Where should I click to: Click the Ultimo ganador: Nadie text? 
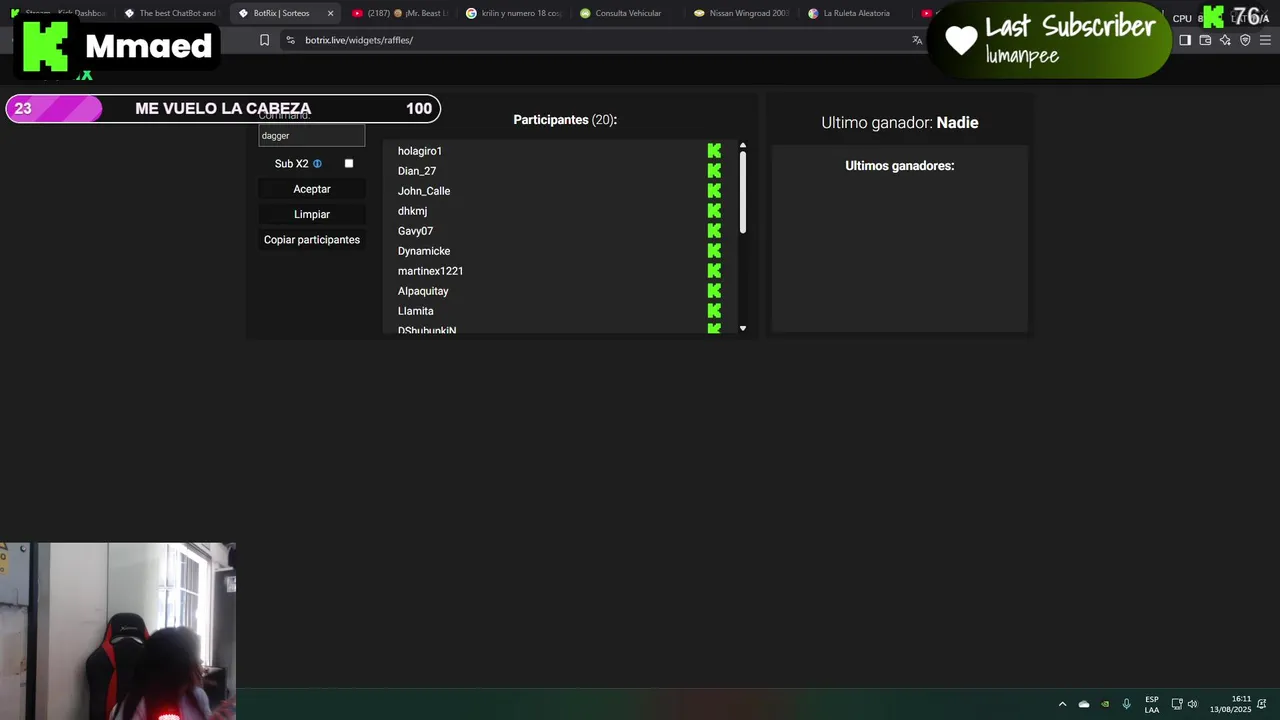tap(900, 123)
